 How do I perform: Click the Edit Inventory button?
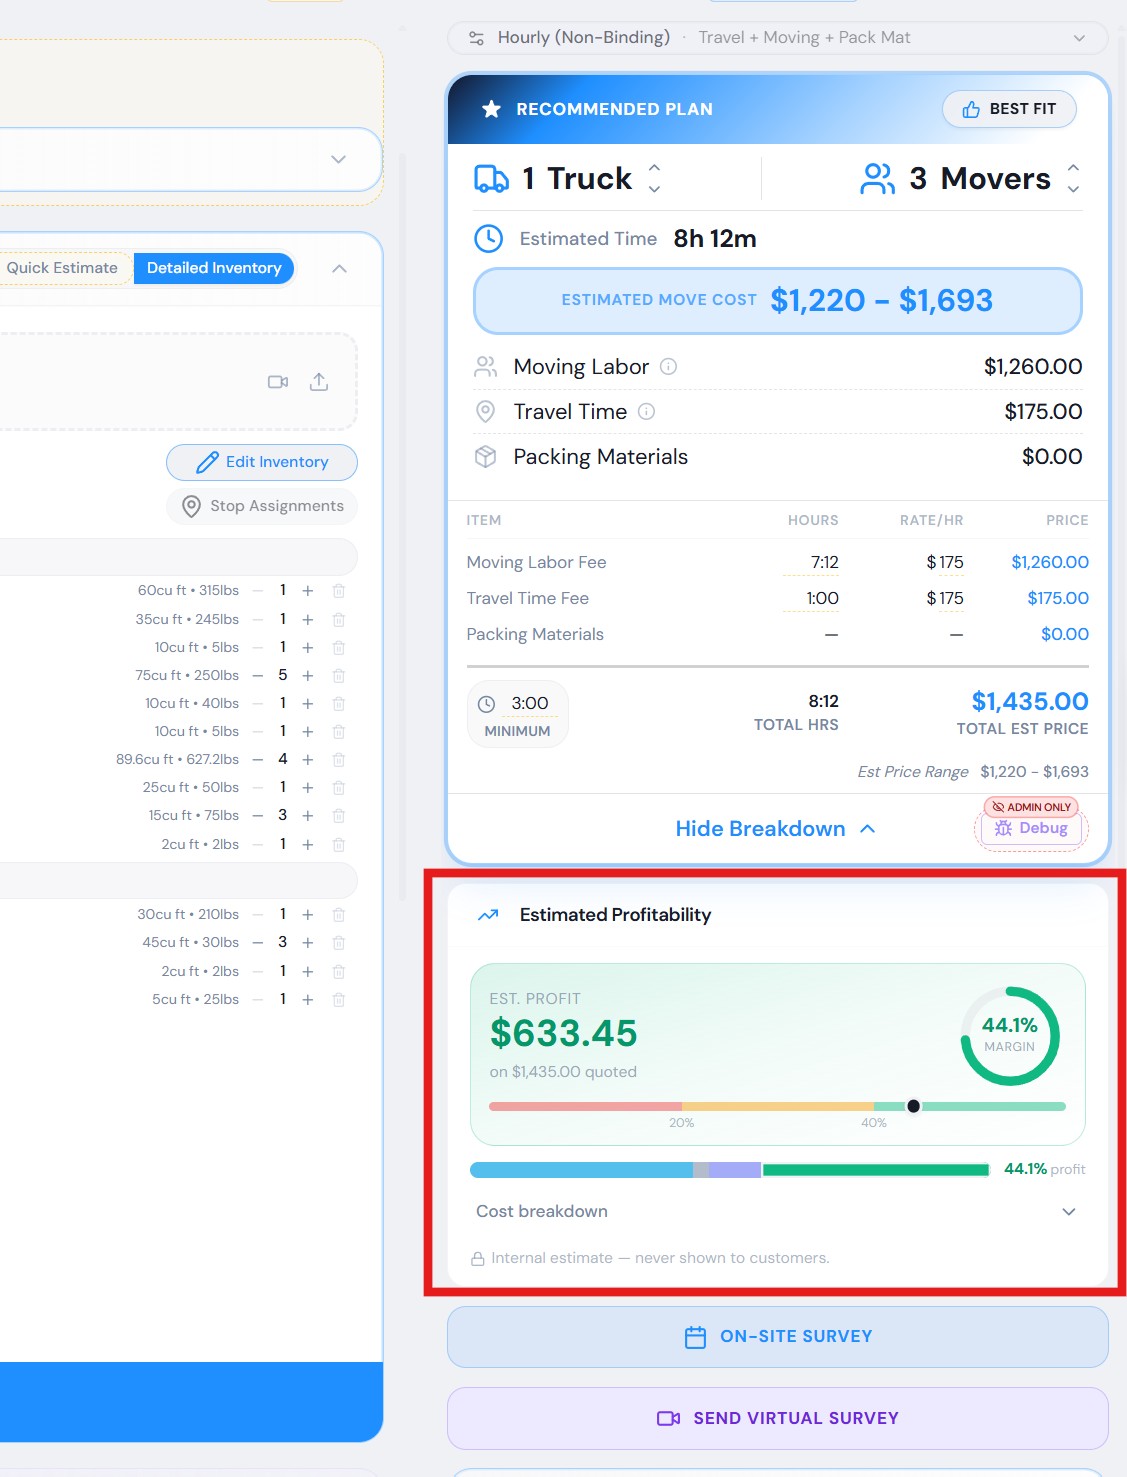tap(262, 462)
